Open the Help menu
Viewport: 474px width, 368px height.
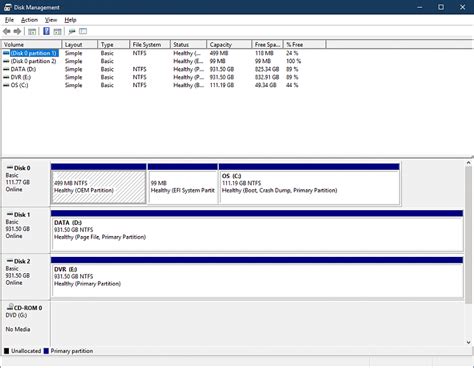70,20
